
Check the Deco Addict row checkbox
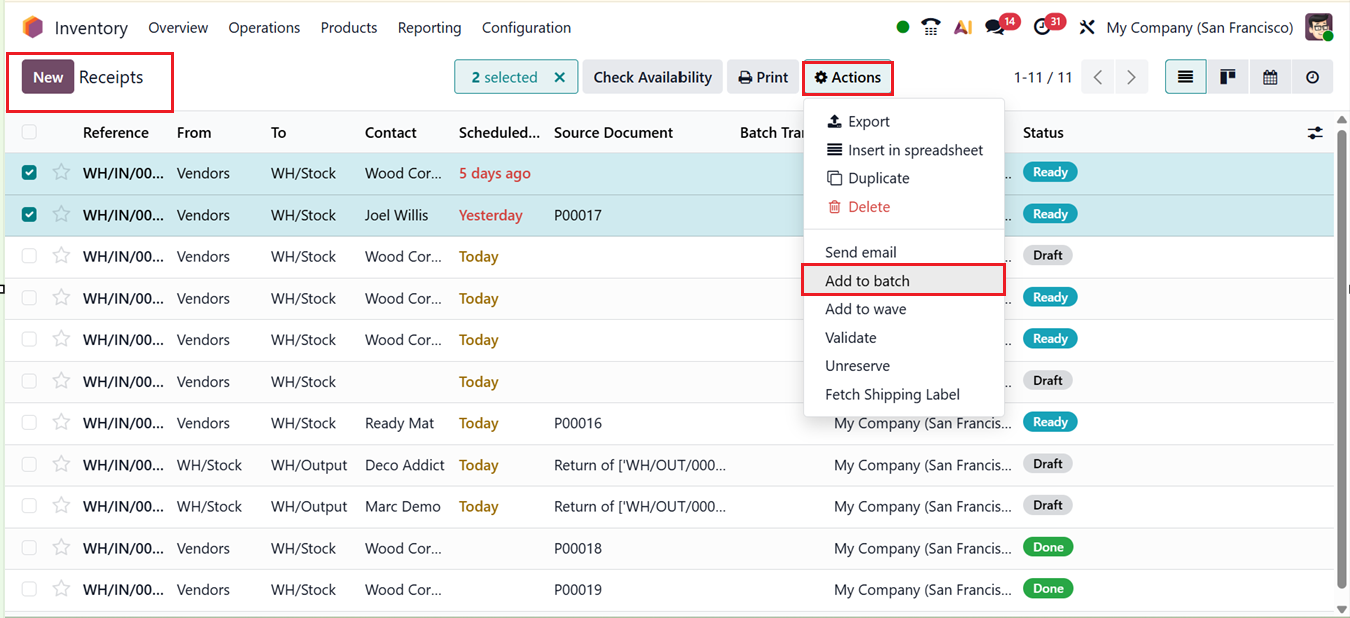point(29,464)
